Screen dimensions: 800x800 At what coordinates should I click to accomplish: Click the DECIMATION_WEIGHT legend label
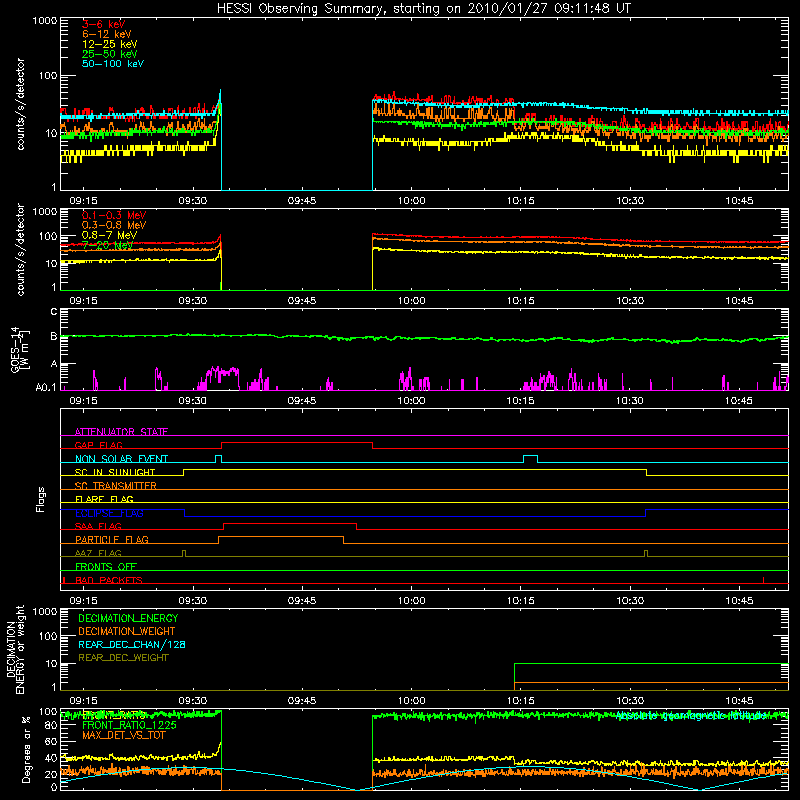pos(127,631)
